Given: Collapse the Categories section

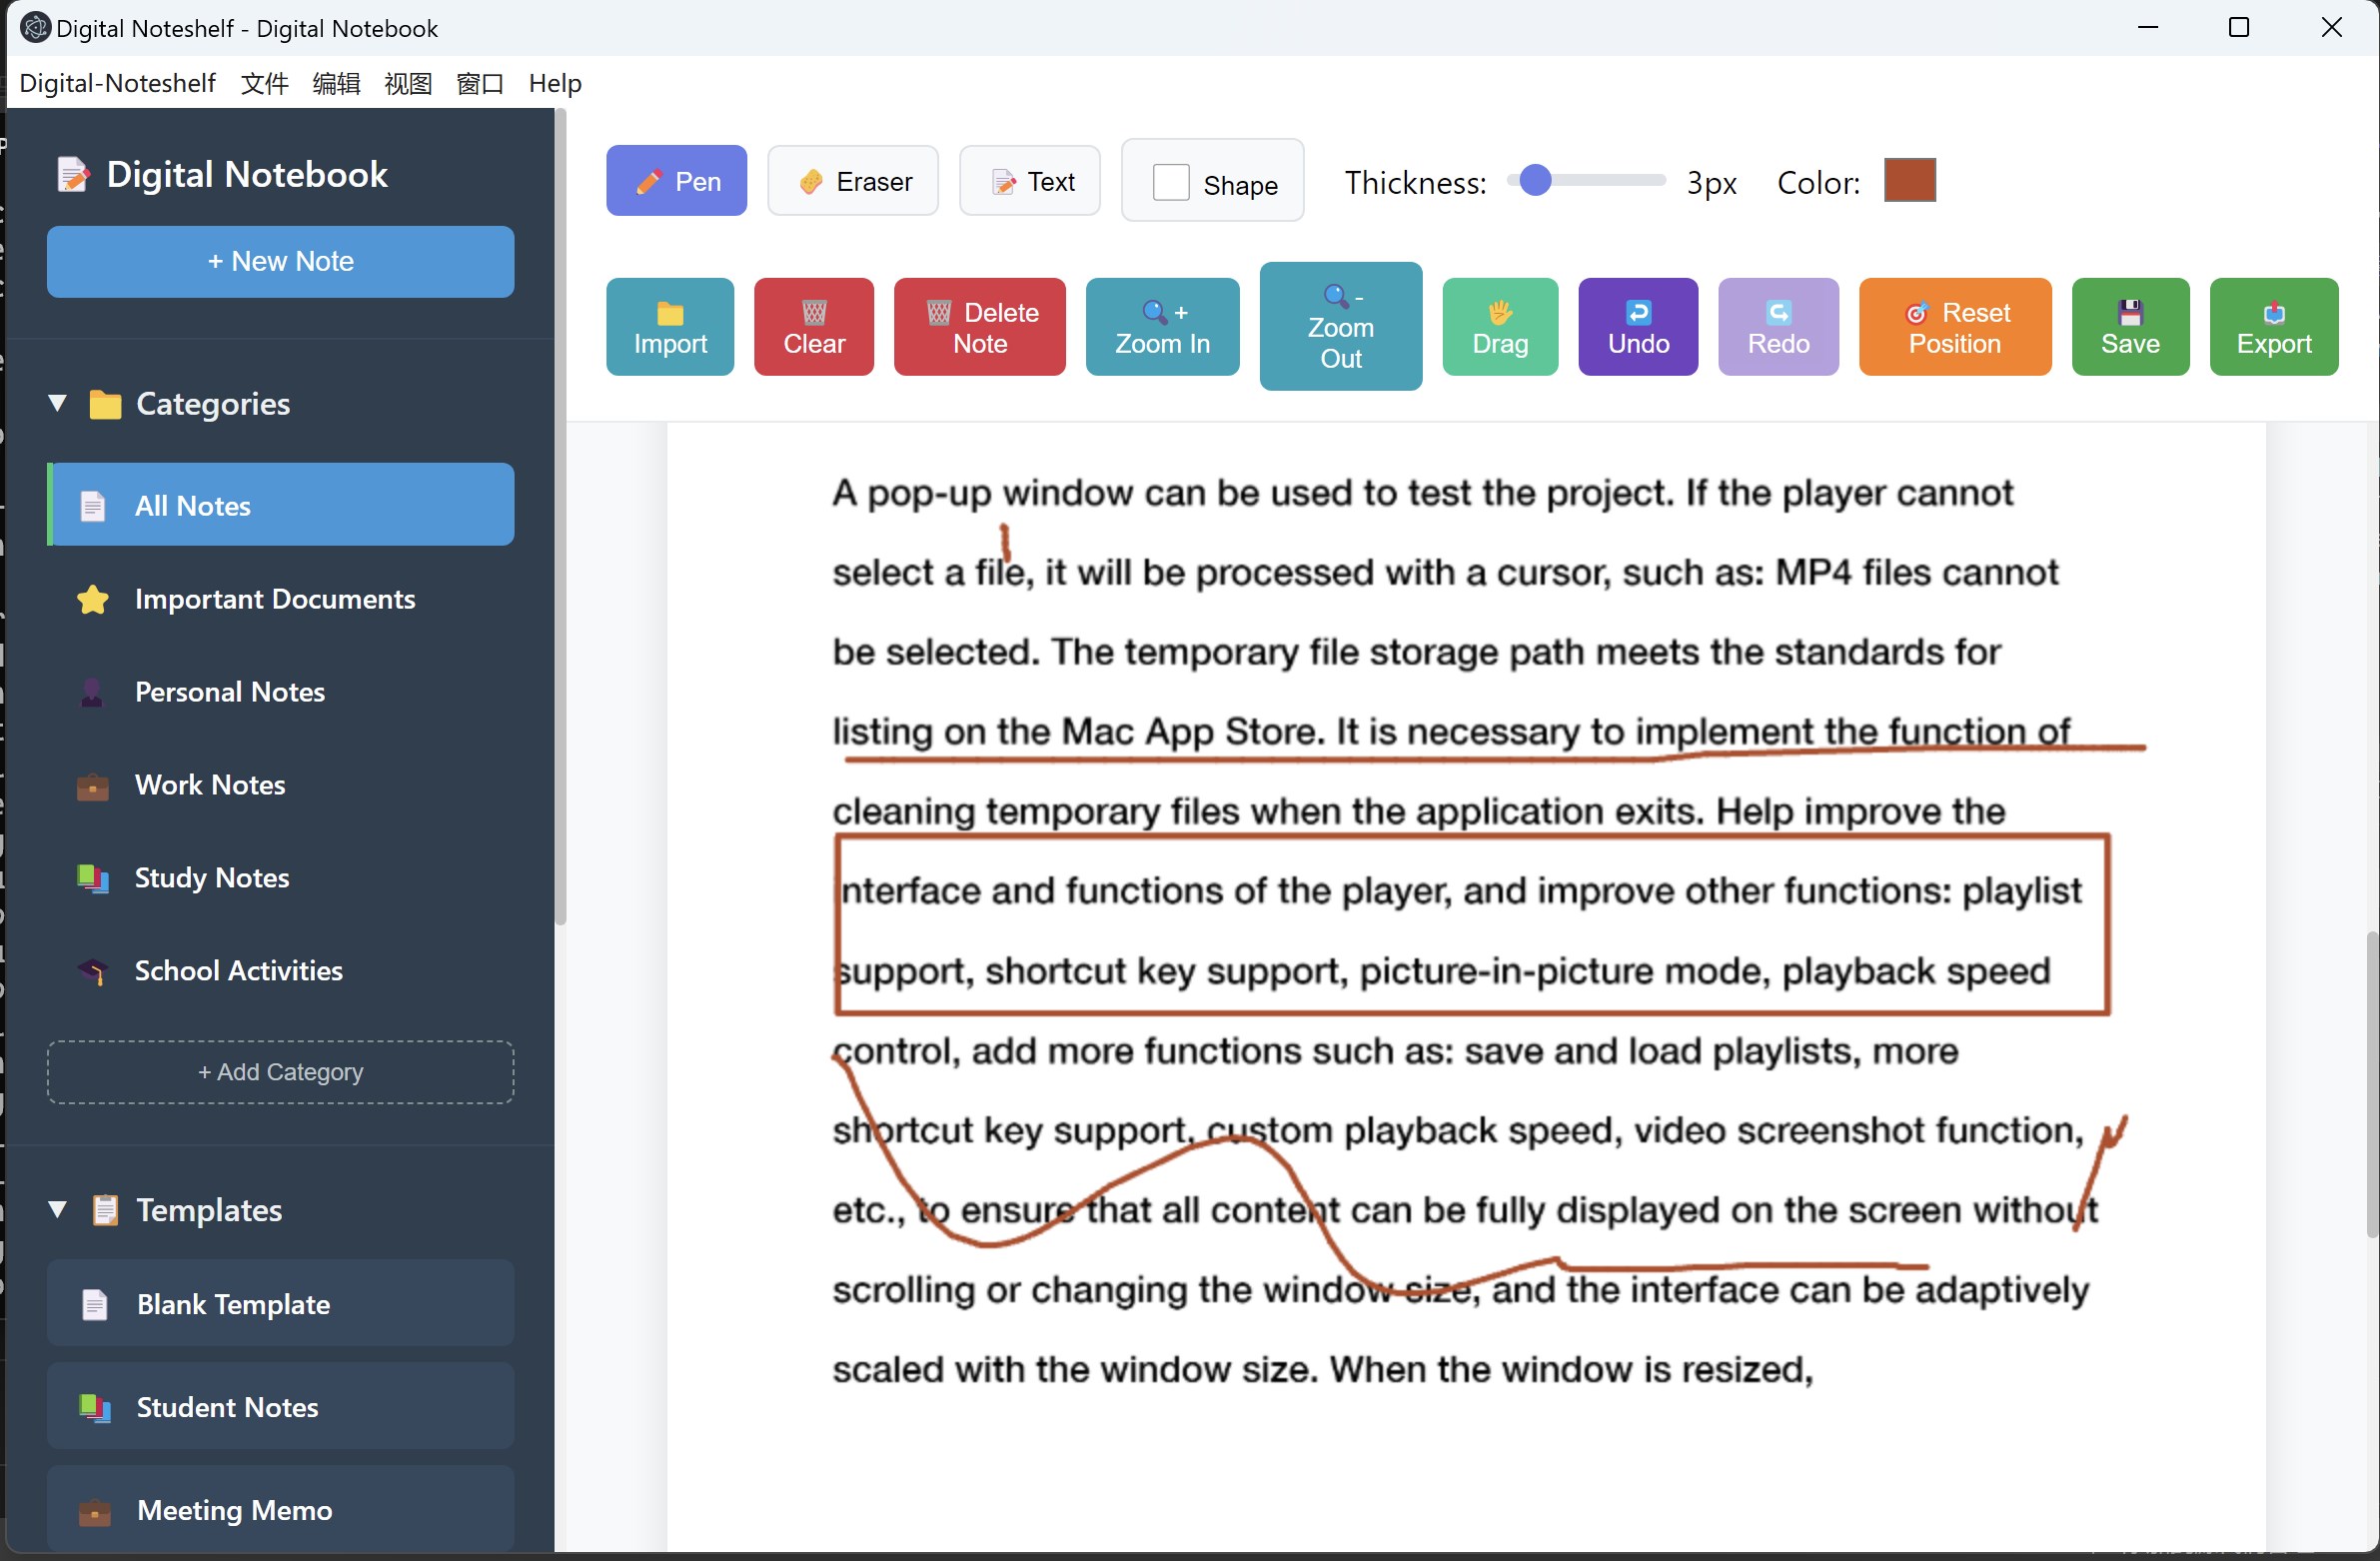Looking at the screenshot, I should [x=57, y=404].
